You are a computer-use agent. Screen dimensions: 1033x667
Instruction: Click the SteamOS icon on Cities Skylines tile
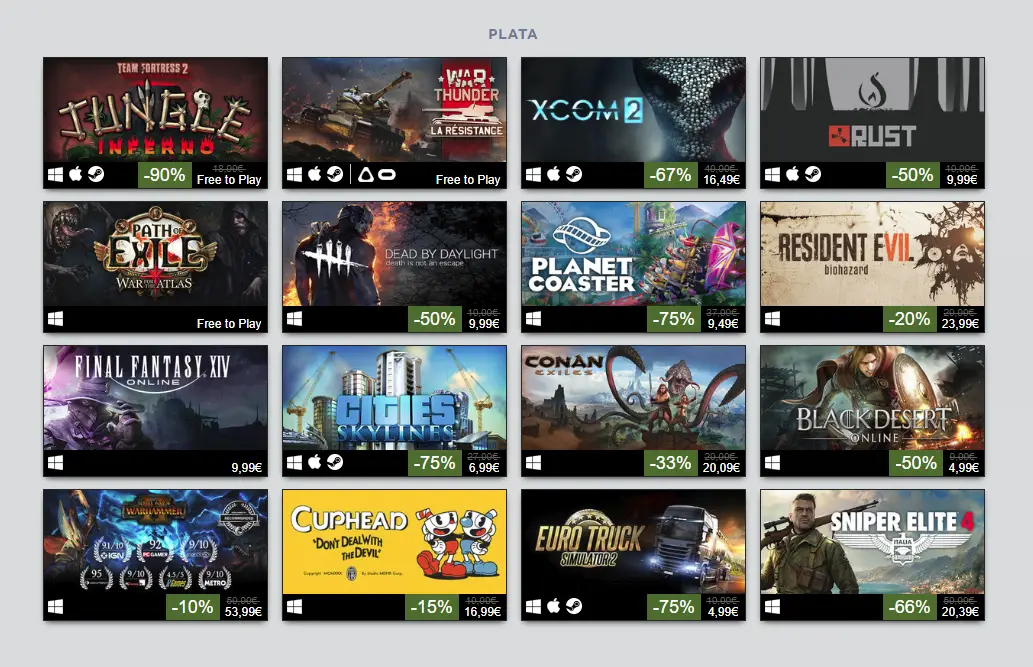[335, 462]
